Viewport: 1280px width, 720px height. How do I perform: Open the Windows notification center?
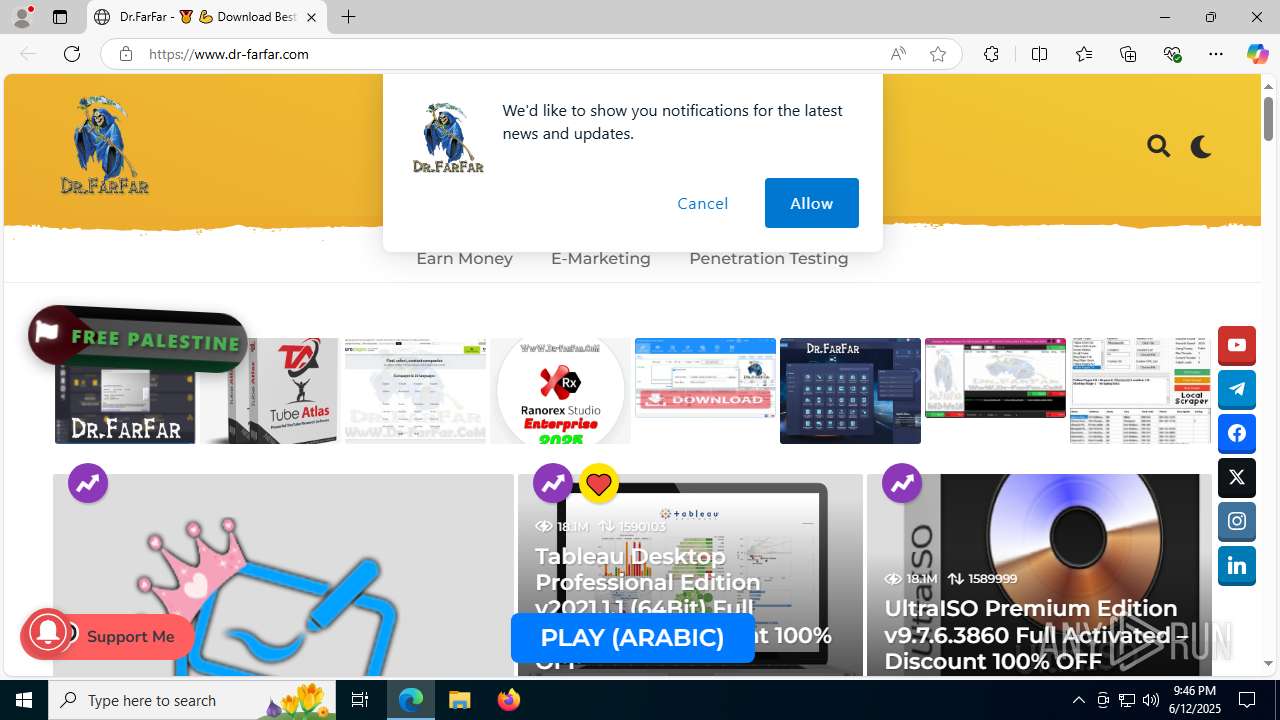[x=1247, y=700]
